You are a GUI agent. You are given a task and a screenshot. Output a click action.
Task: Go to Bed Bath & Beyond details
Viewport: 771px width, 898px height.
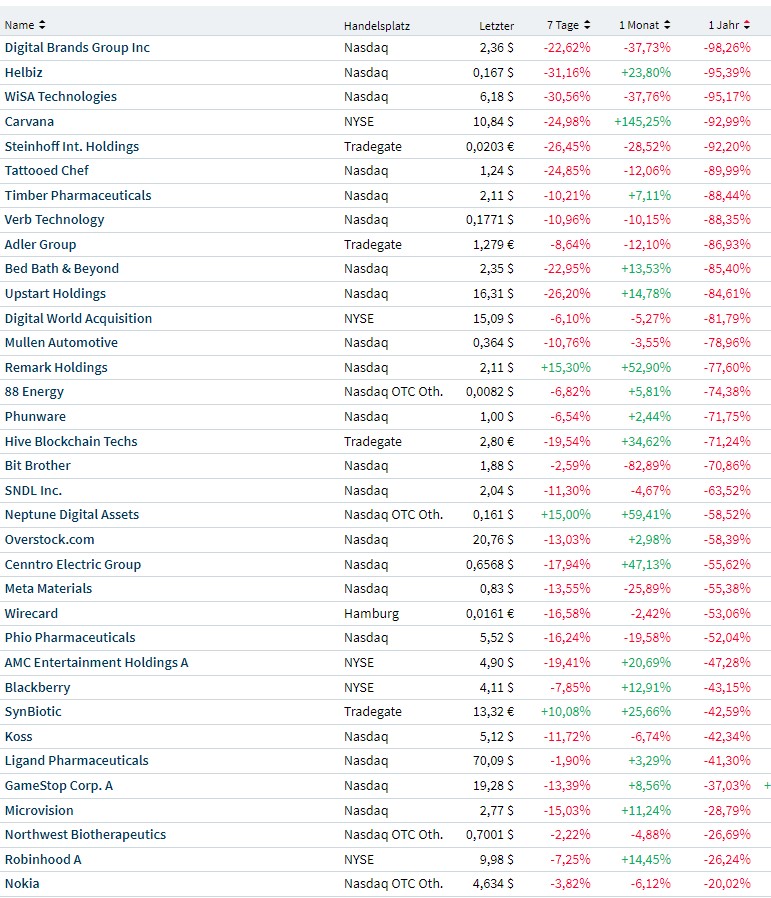pos(62,269)
